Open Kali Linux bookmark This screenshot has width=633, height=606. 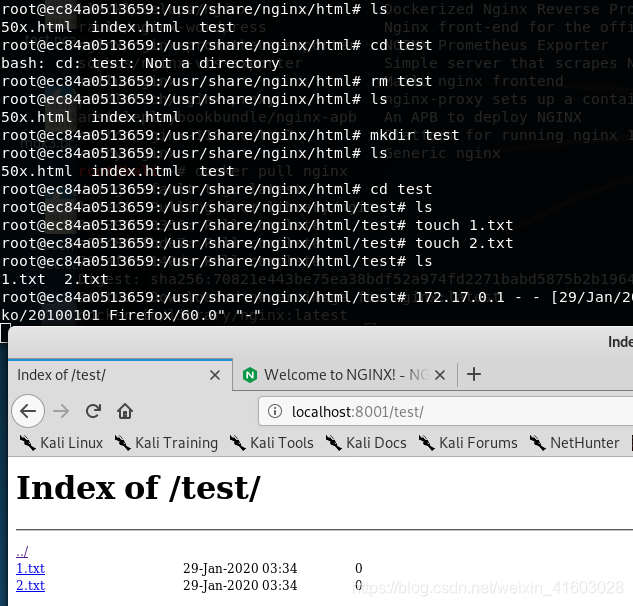click(61, 443)
